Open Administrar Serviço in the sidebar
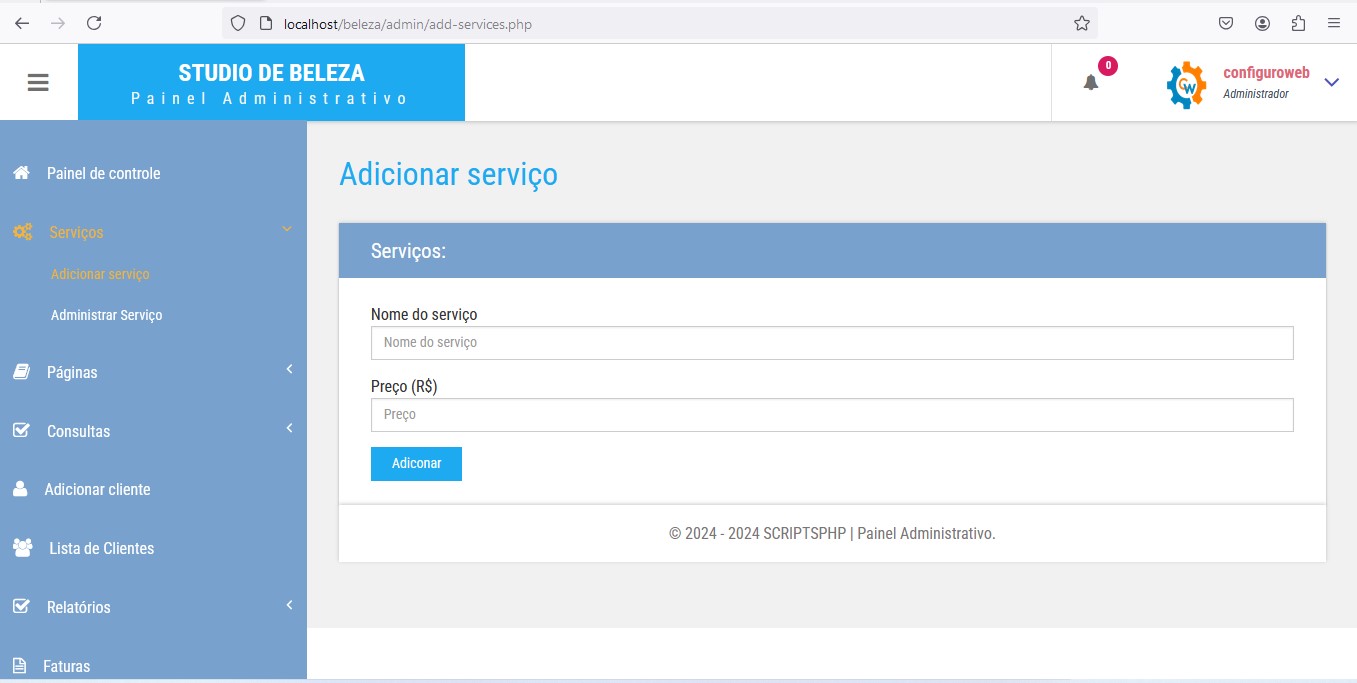The width and height of the screenshot is (1357, 683). (x=106, y=315)
